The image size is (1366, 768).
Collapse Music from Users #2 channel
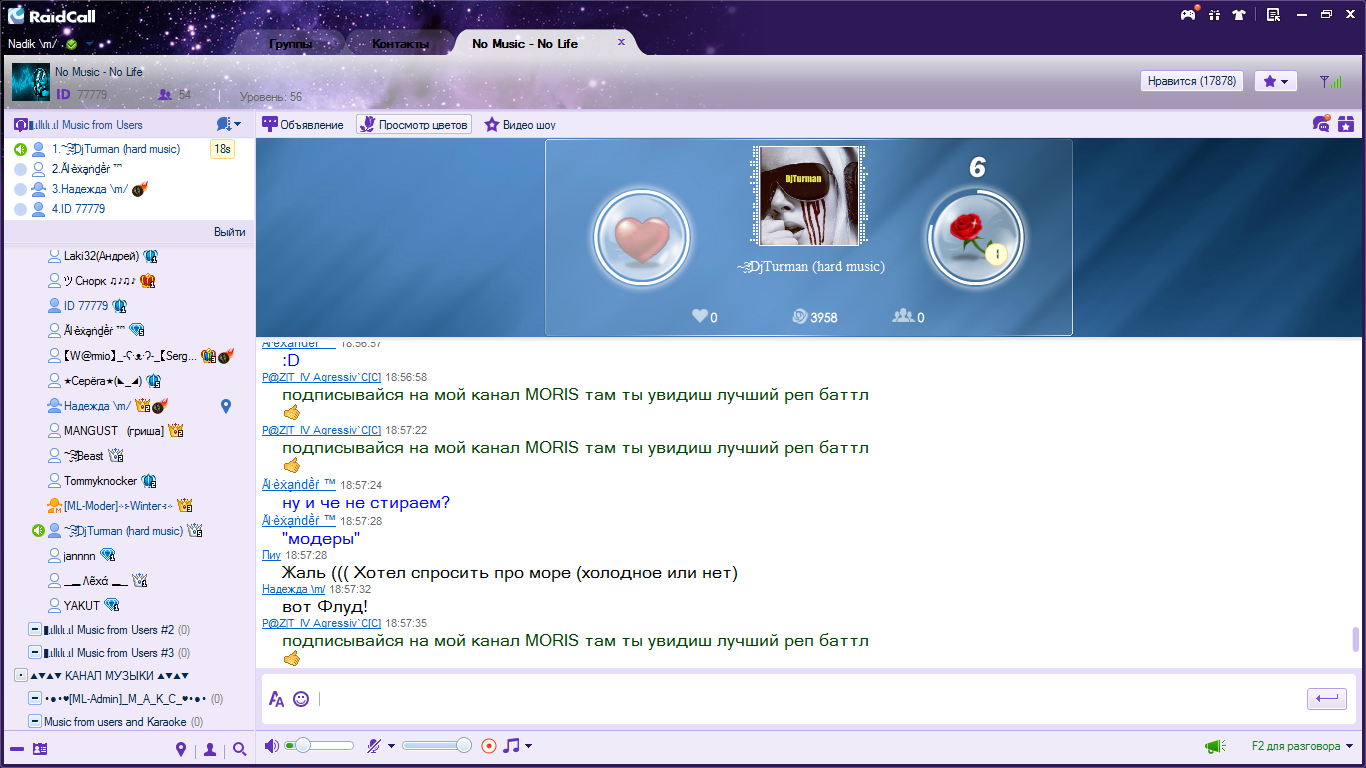click(35, 630)
